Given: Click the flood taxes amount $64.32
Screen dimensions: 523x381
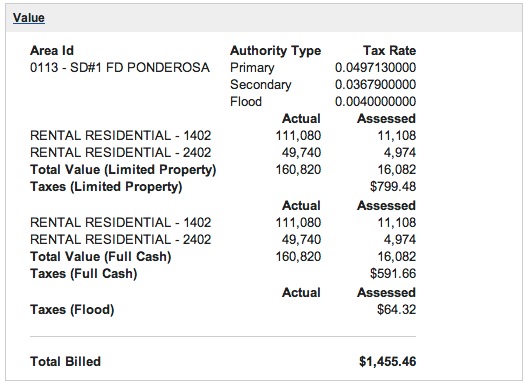Looking at the screenshot, I should point(397,310).
